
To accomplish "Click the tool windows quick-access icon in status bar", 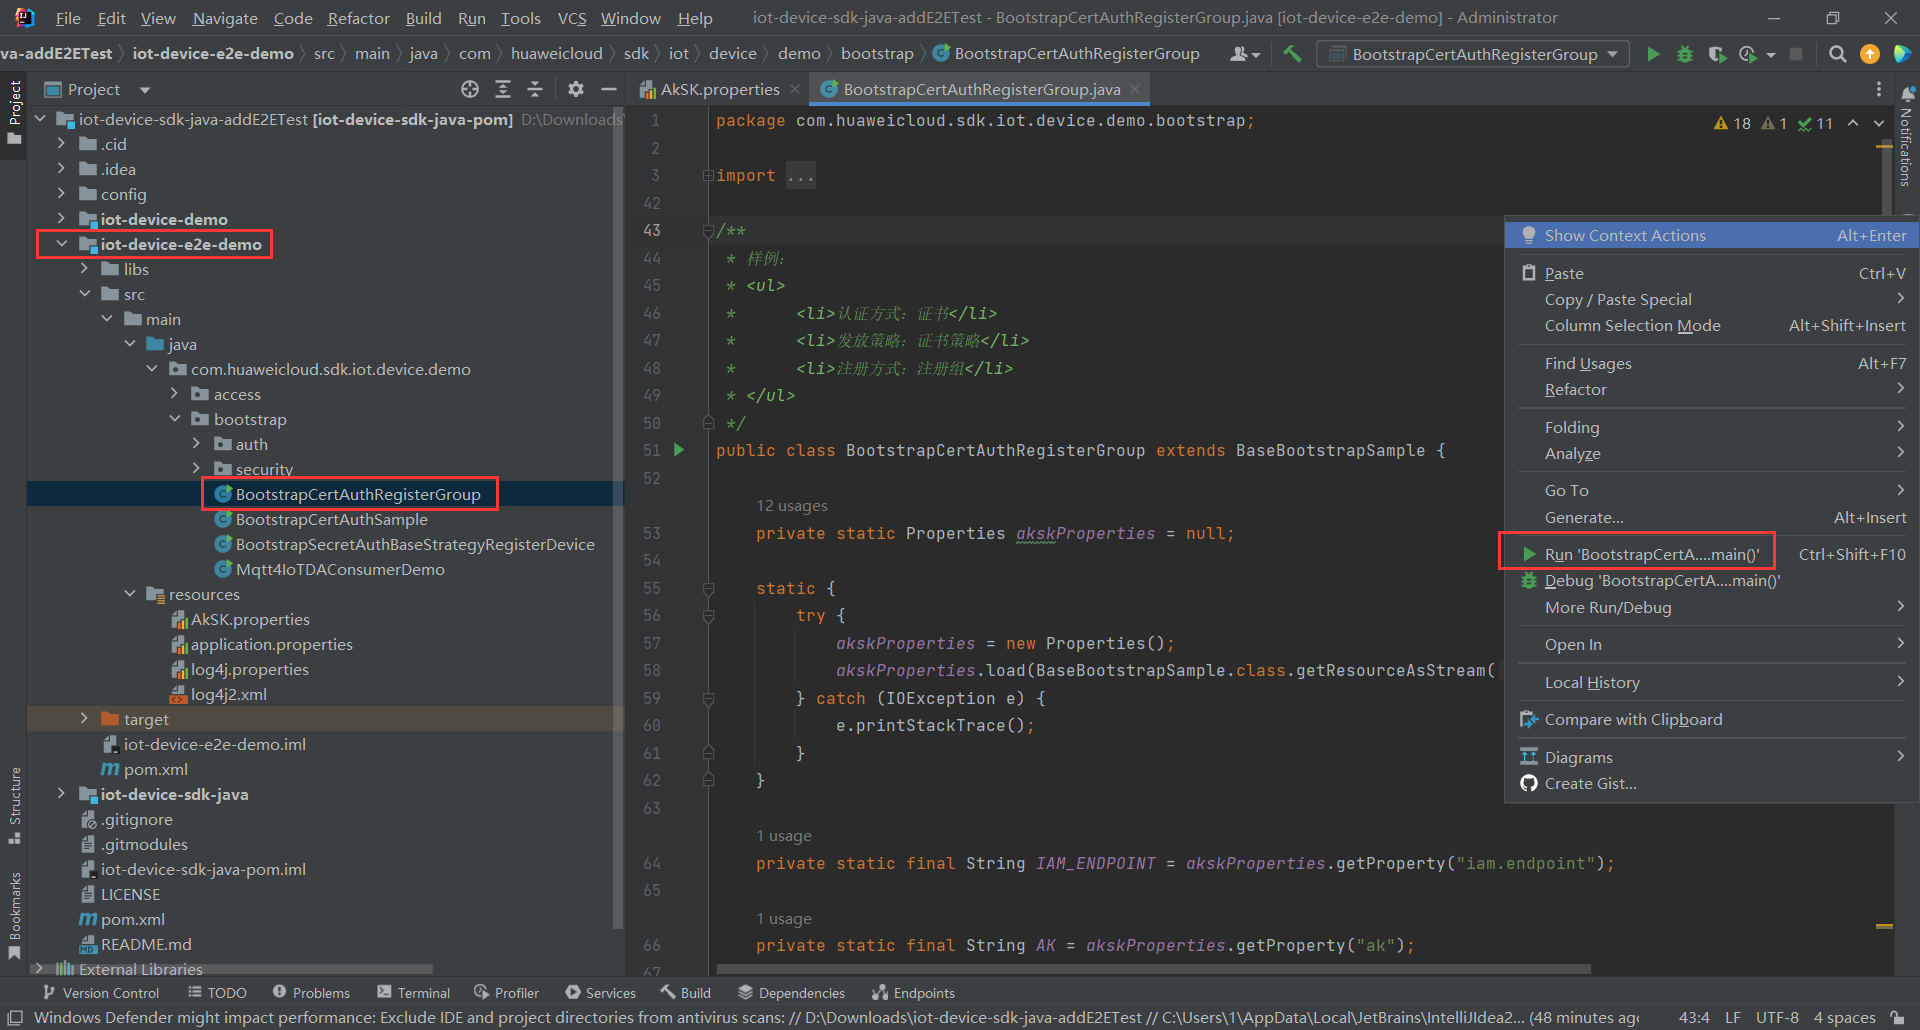I will (x=15, y=1017).
